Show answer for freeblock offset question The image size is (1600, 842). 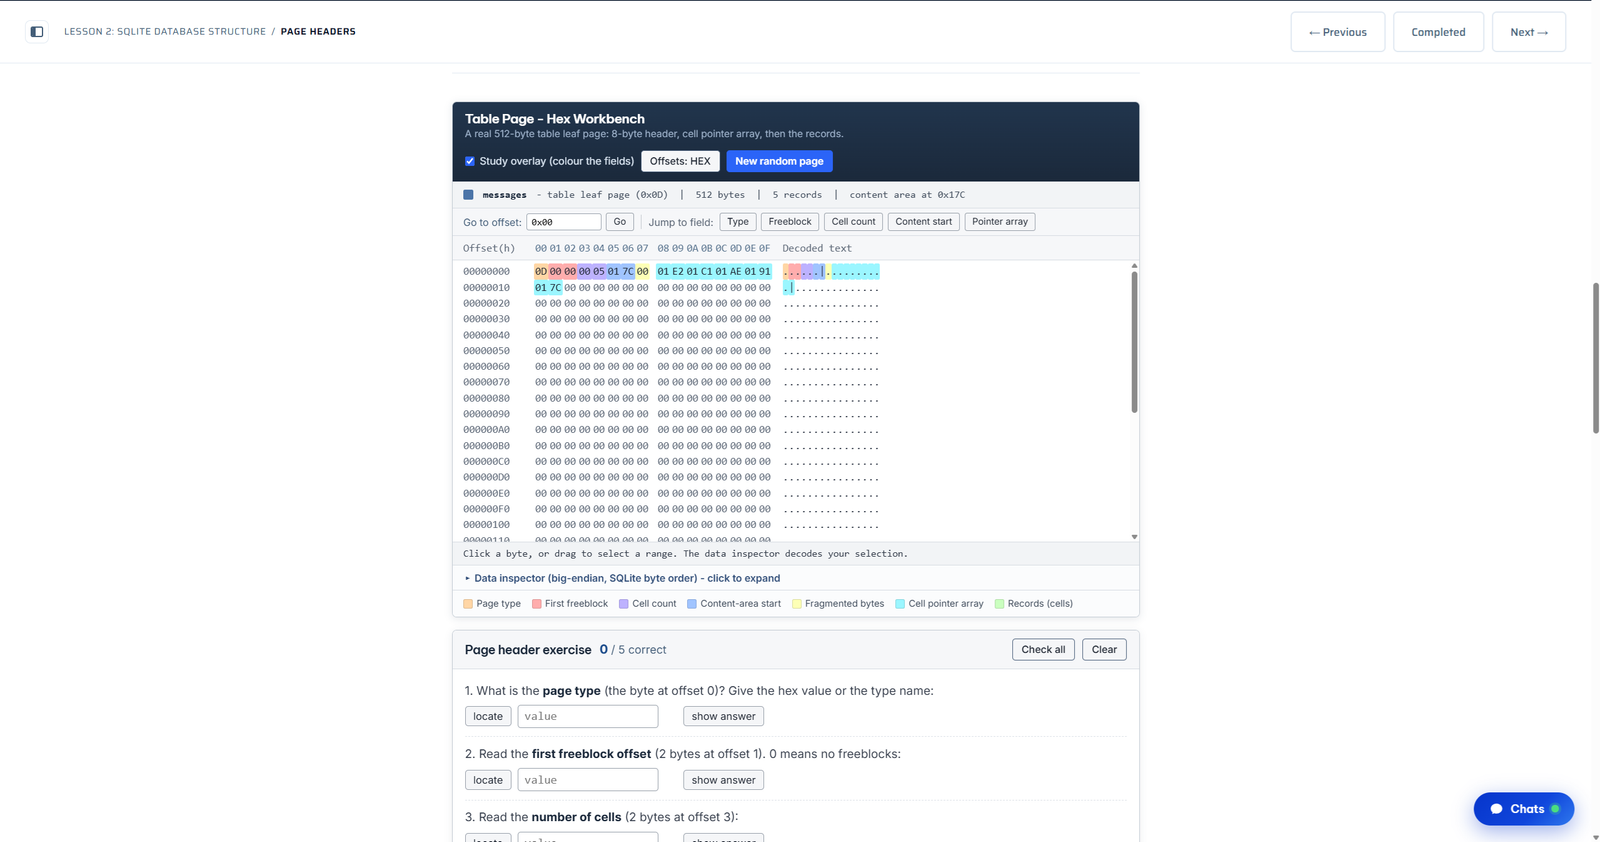click(x=723, y=780)
